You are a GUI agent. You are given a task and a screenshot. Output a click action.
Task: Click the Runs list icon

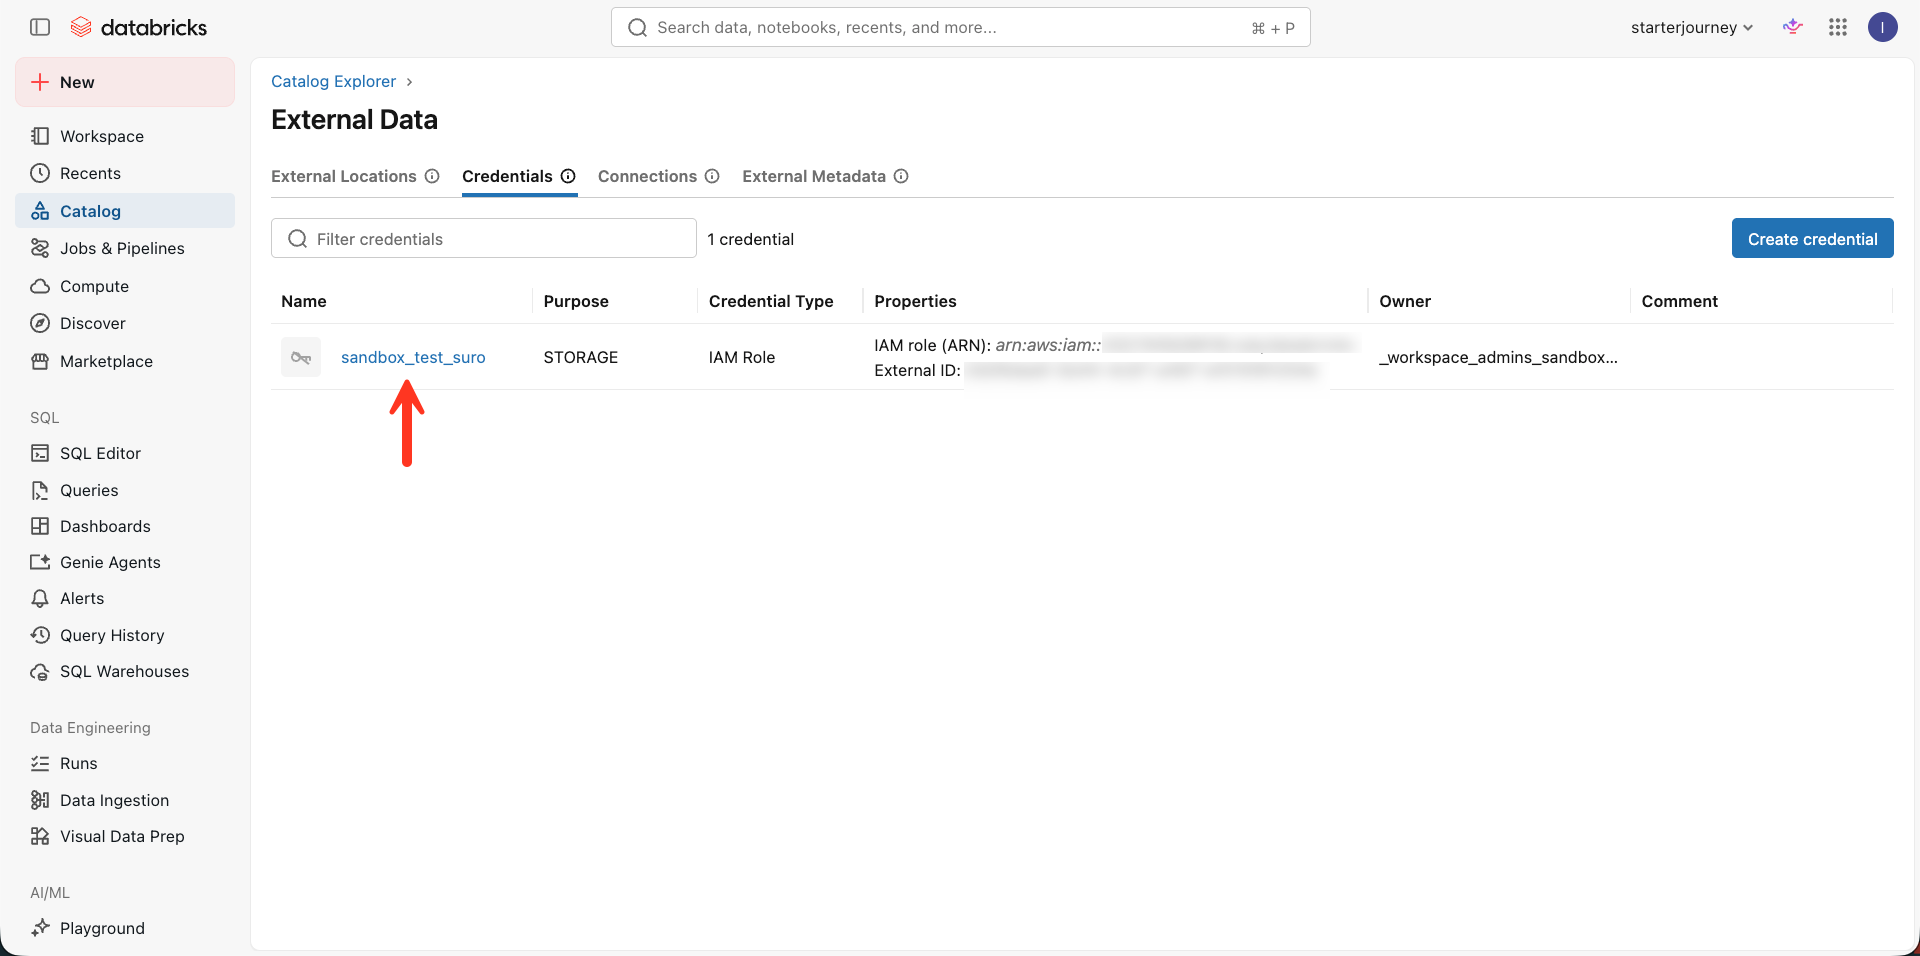tap(40, 763)
